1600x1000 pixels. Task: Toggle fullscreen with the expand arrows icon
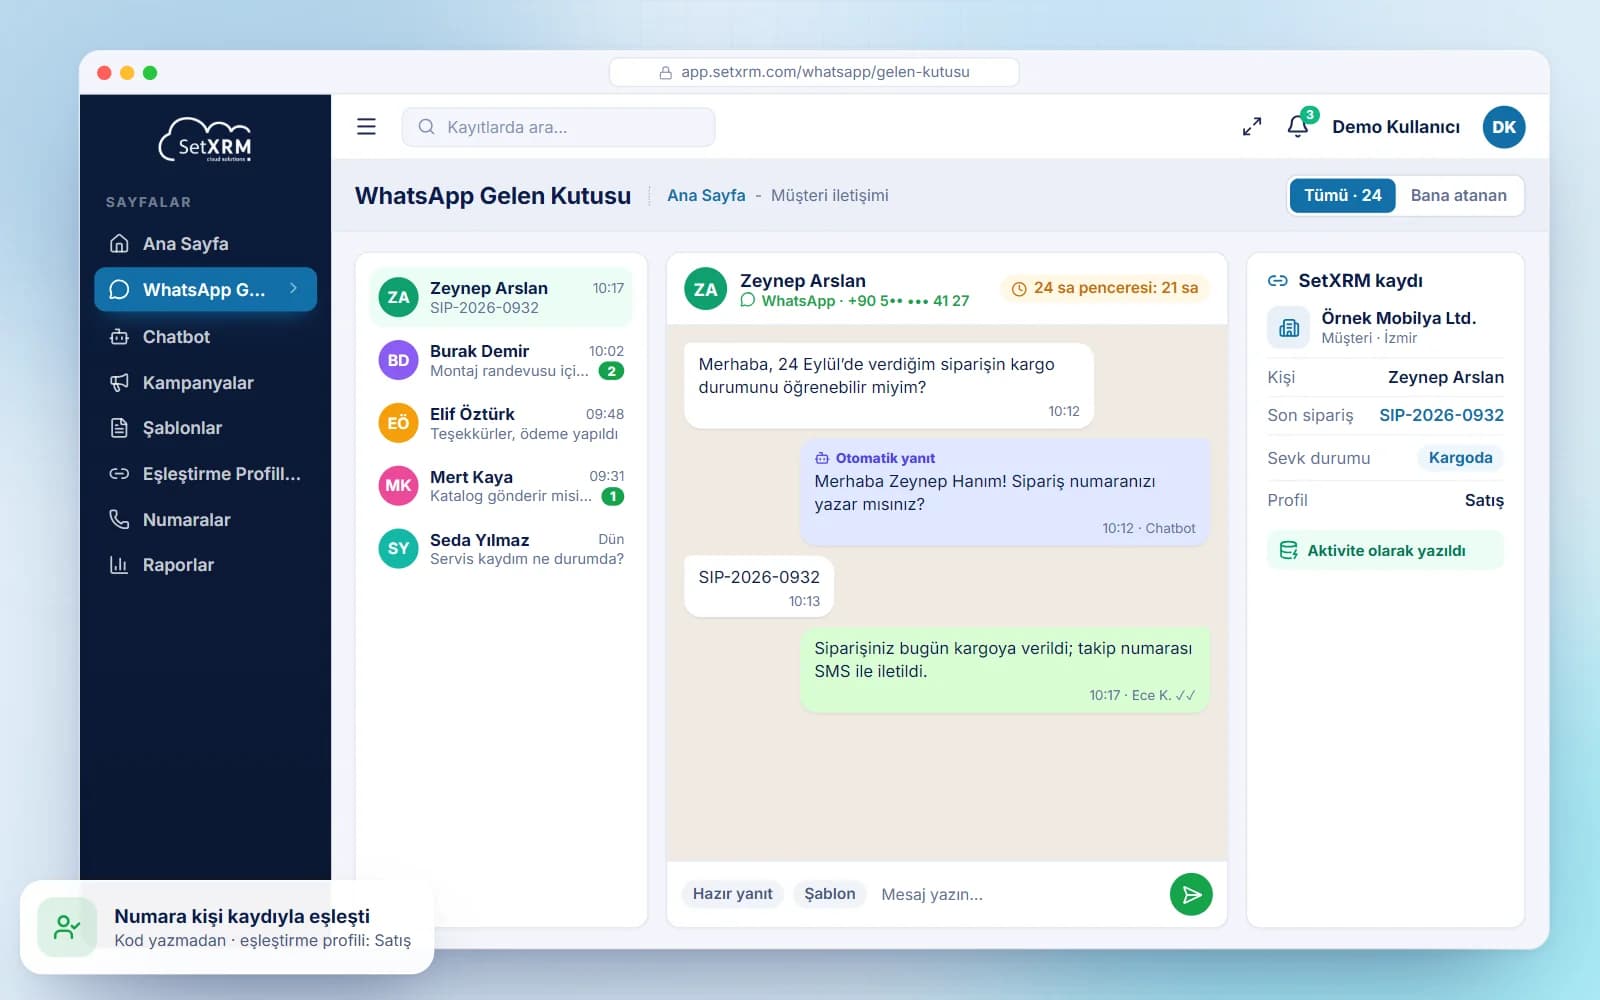1252,127
